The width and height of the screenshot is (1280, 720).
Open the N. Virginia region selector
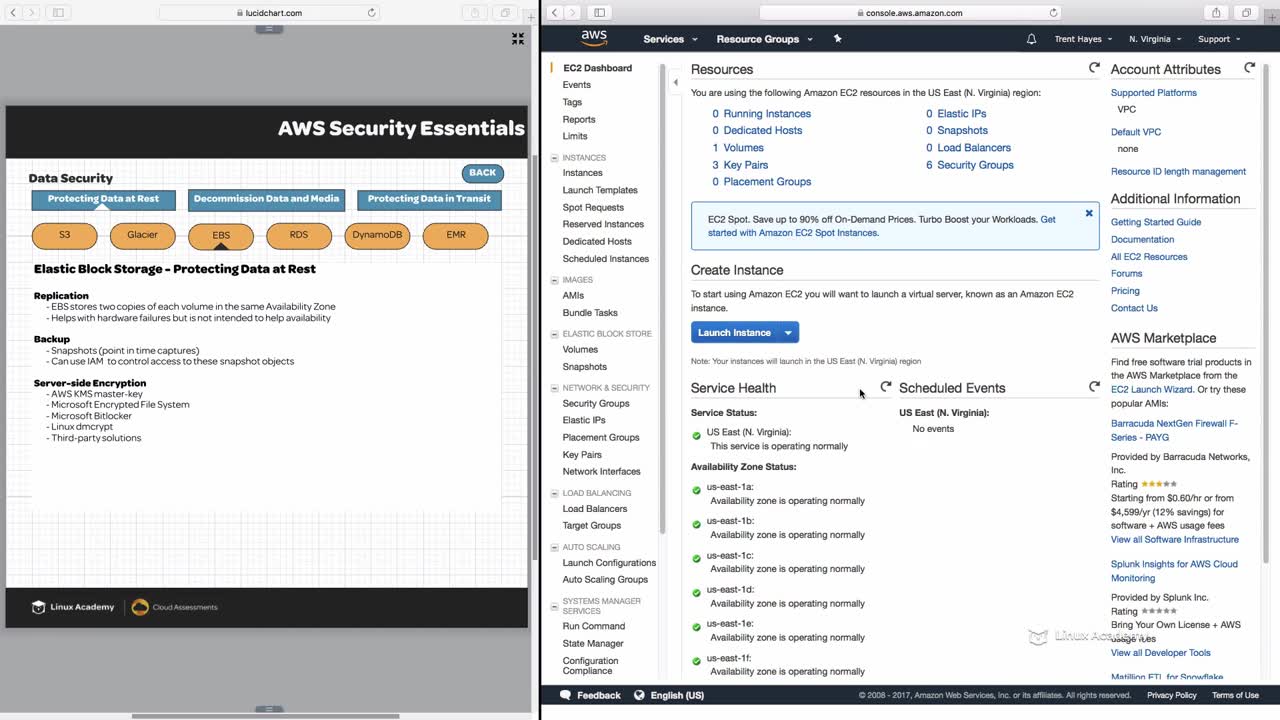tap(1155, 39)
